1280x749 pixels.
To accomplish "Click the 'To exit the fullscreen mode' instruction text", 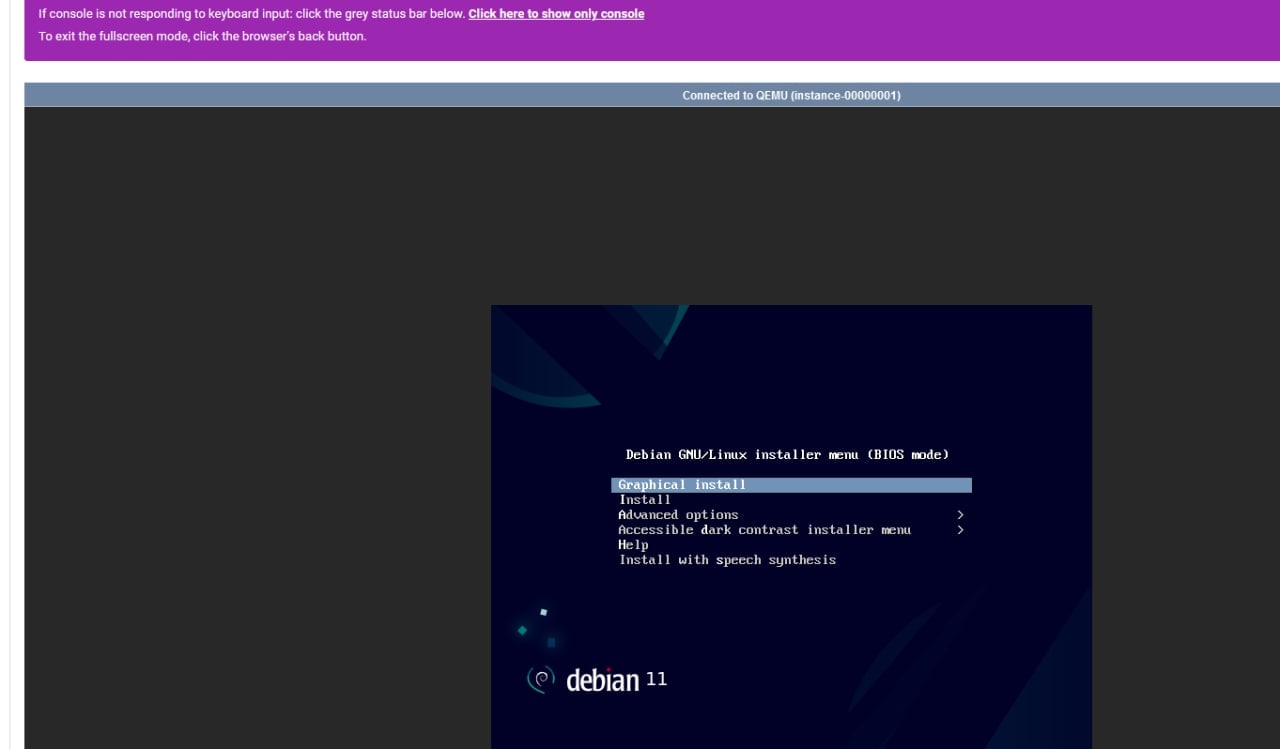I will [203, 36].
